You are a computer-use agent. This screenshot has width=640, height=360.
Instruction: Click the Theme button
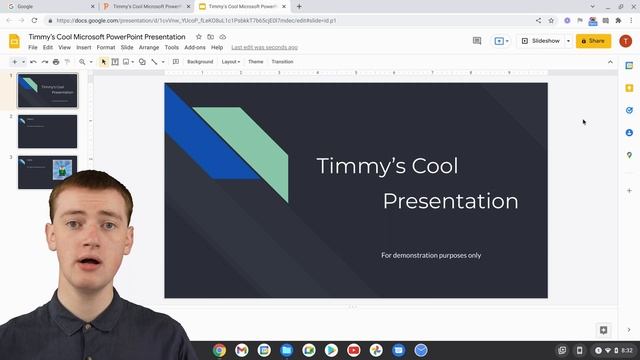(256, 62)
